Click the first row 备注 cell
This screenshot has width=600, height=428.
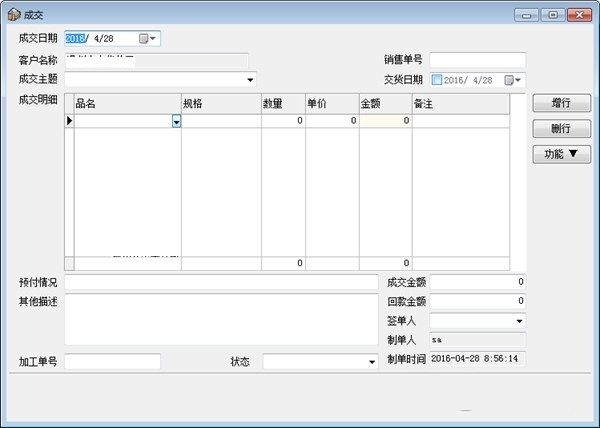[x=461, y=121]
